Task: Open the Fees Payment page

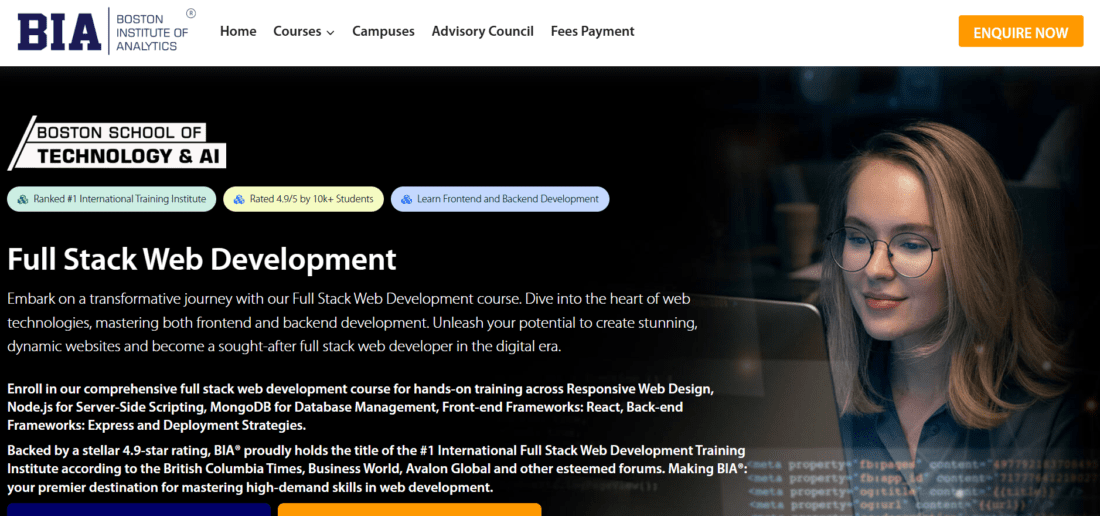Action: coord(592,31)
